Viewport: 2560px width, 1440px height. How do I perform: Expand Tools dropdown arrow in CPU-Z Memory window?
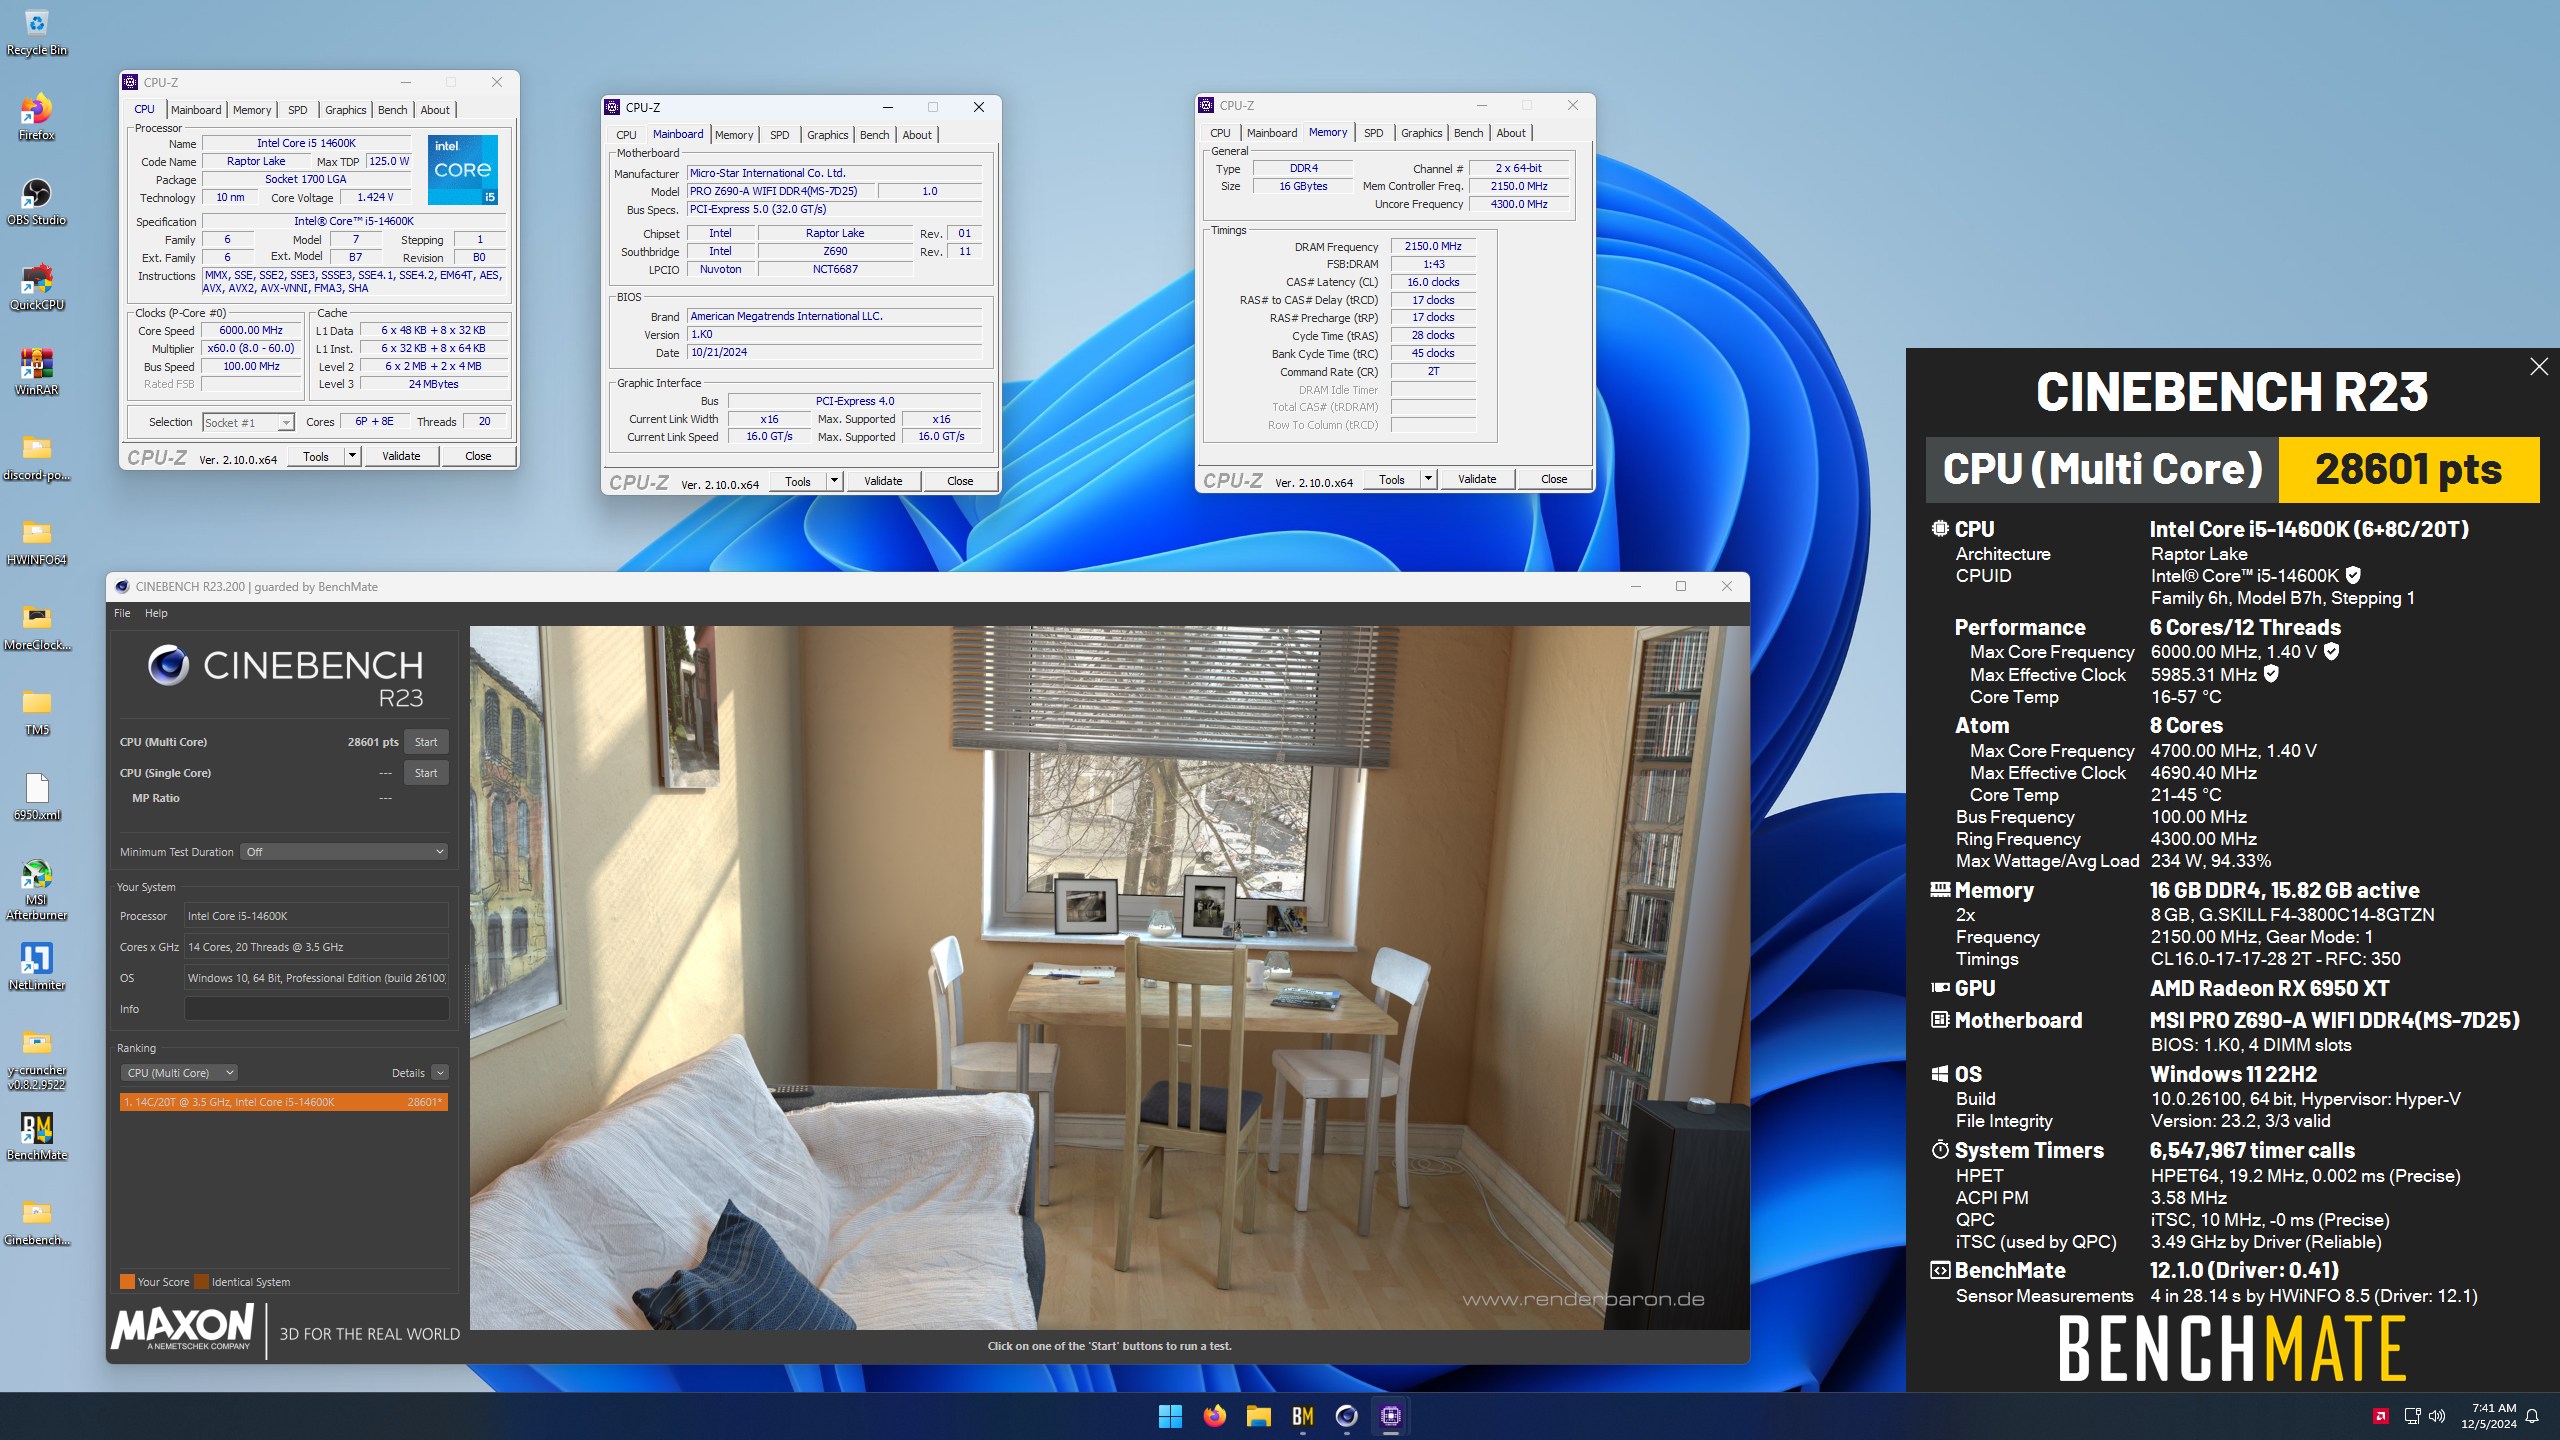[1428, 479]
